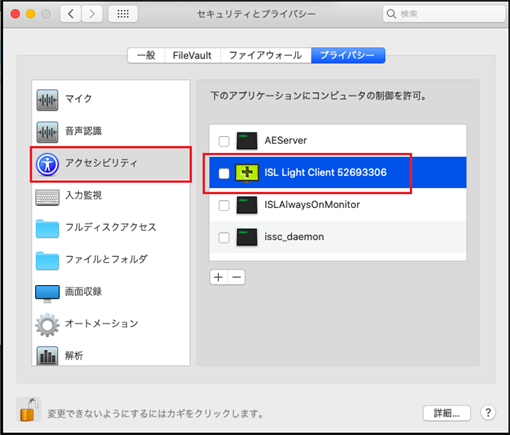Switch to the FileVault tab
This screenshot has height=435, width=510.
(x=192, y=55)
